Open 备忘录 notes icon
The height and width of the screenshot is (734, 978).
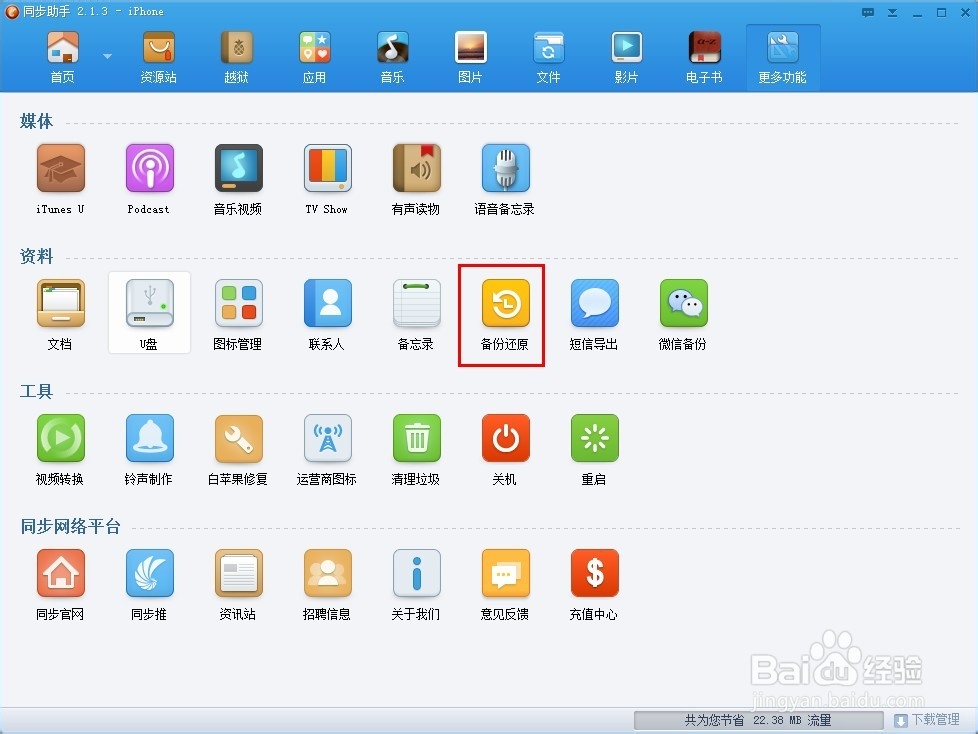point(417,303)
